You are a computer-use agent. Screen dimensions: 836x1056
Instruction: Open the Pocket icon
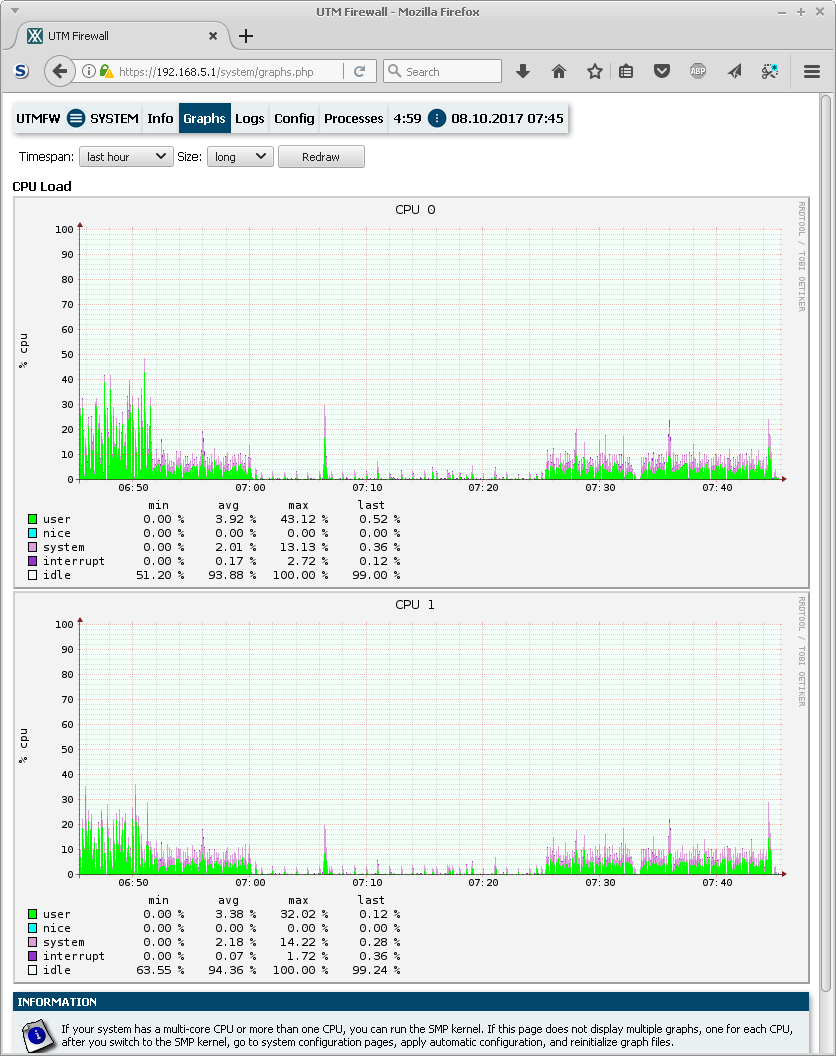tap(662, 71)
